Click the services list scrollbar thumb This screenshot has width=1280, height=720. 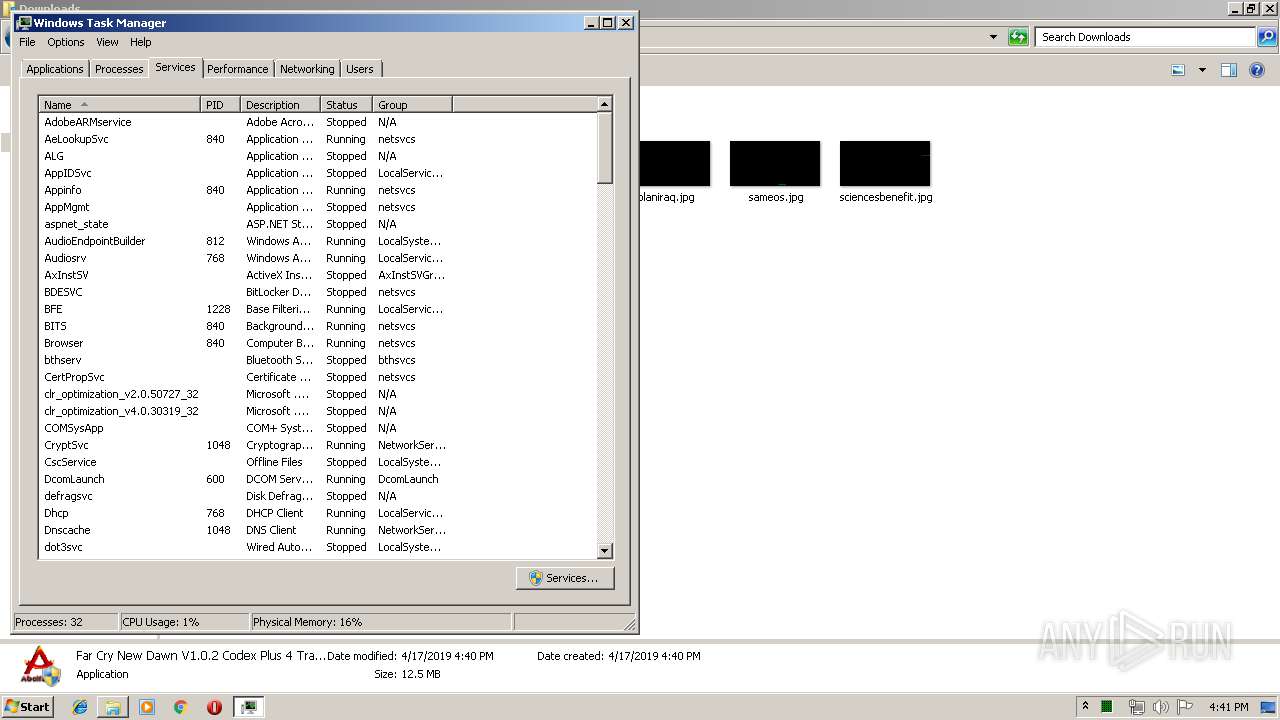(604, 148)
